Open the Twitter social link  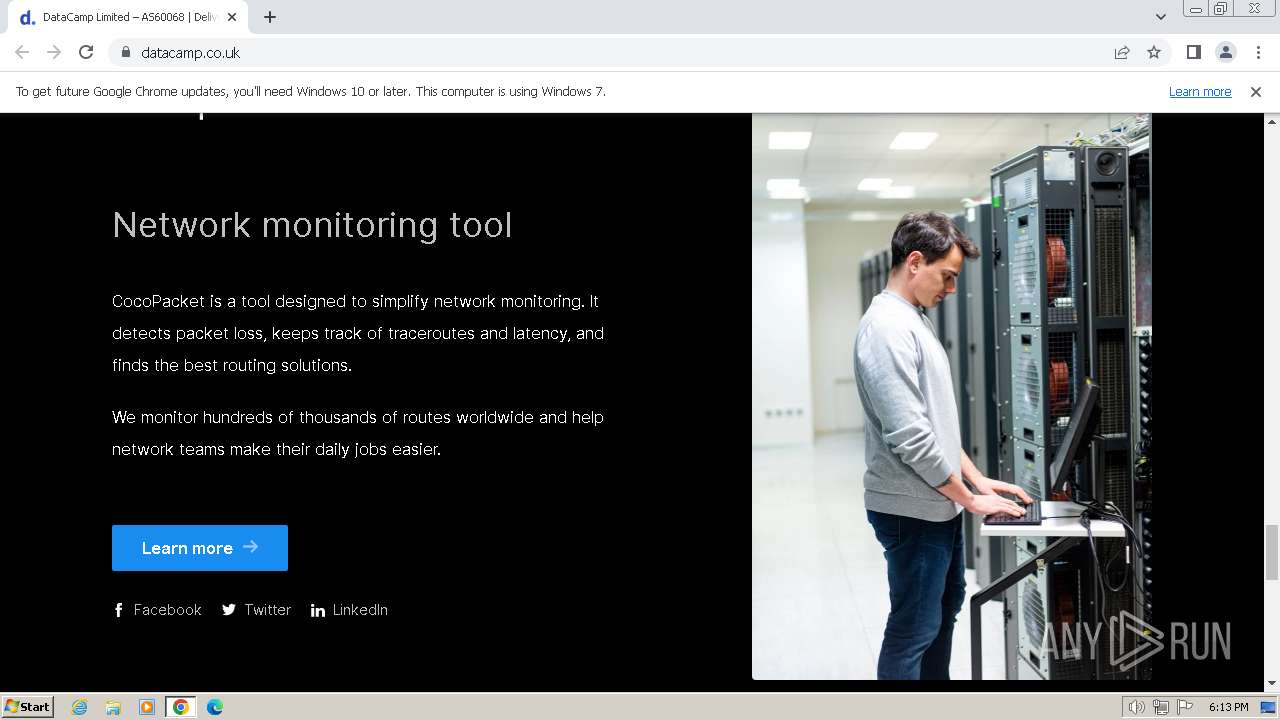click(x=256, y=610)
